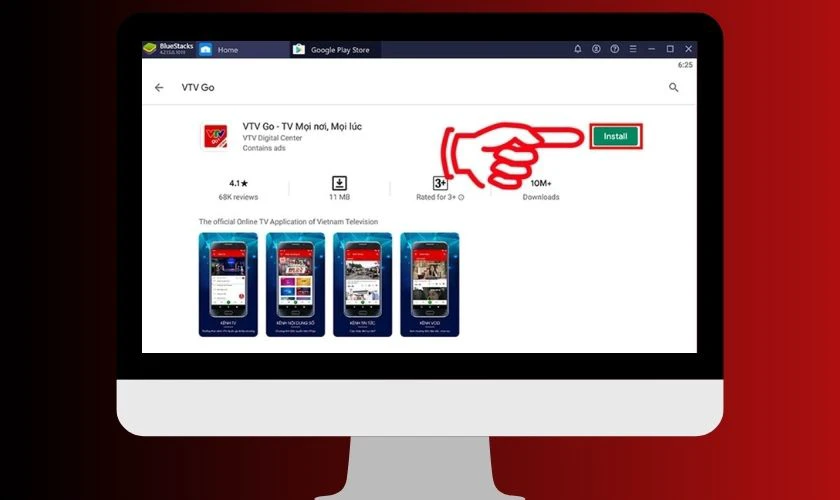Click the search magnifier icon

[673, 87]
